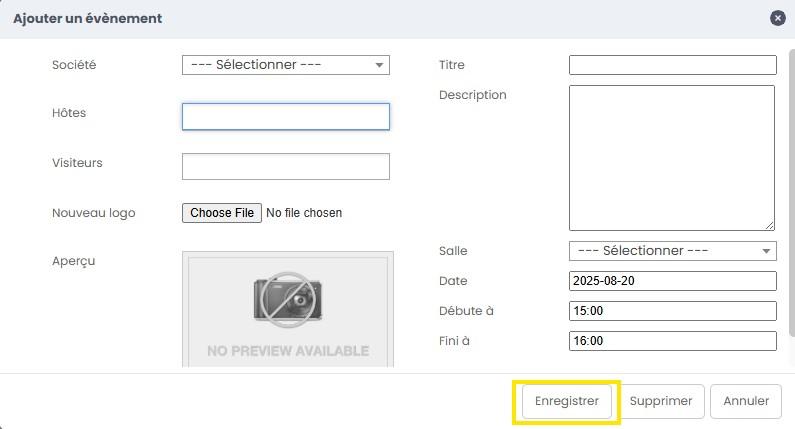Click the No file chosen text
Viewport: 795px width, 429px height.
[x=304, y=213]
